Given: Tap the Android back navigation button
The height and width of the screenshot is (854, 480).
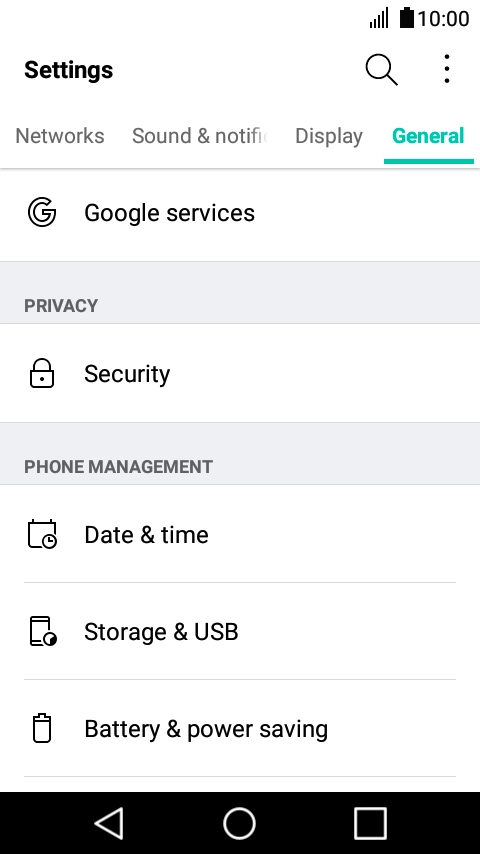Looking at the screenshot, I should (110, 823).
